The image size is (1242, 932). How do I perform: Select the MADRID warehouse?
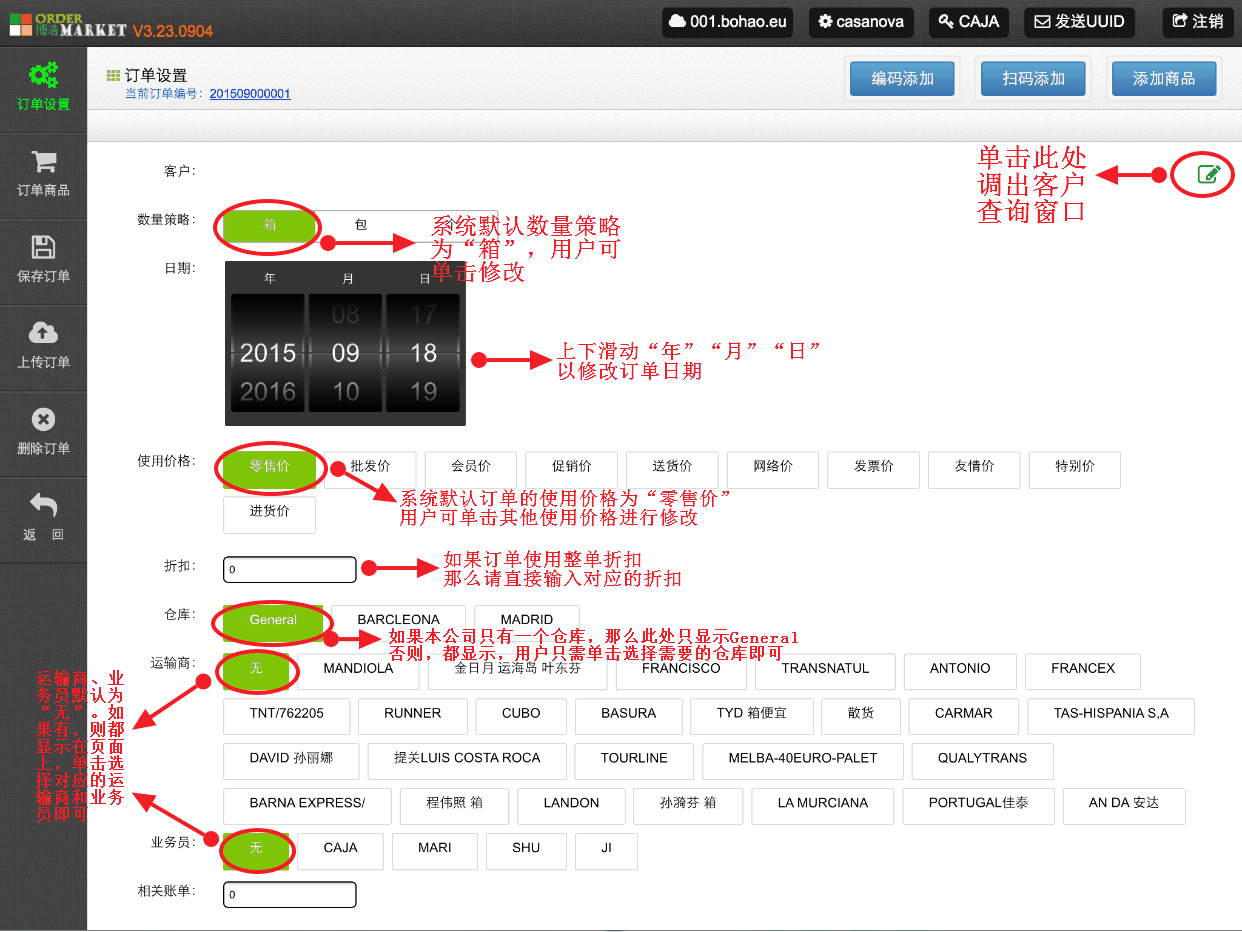(x=527, y=621)
